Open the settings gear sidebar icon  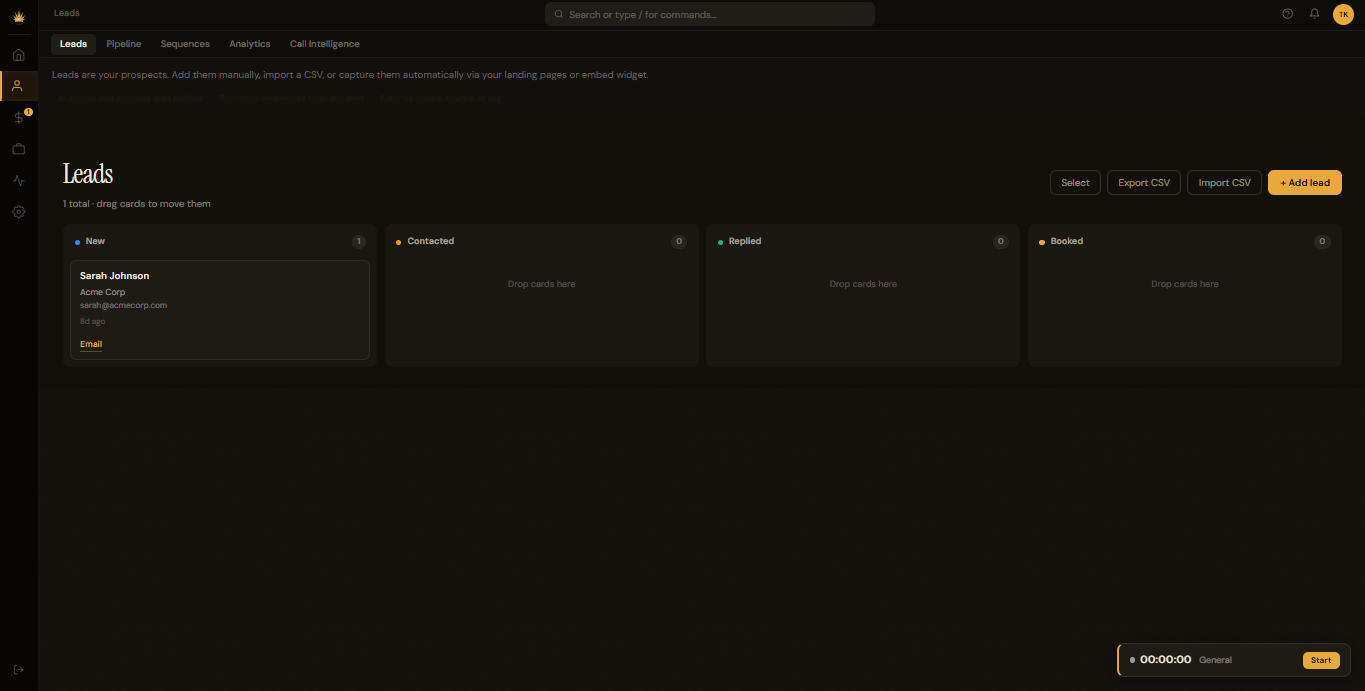(19, 212)
